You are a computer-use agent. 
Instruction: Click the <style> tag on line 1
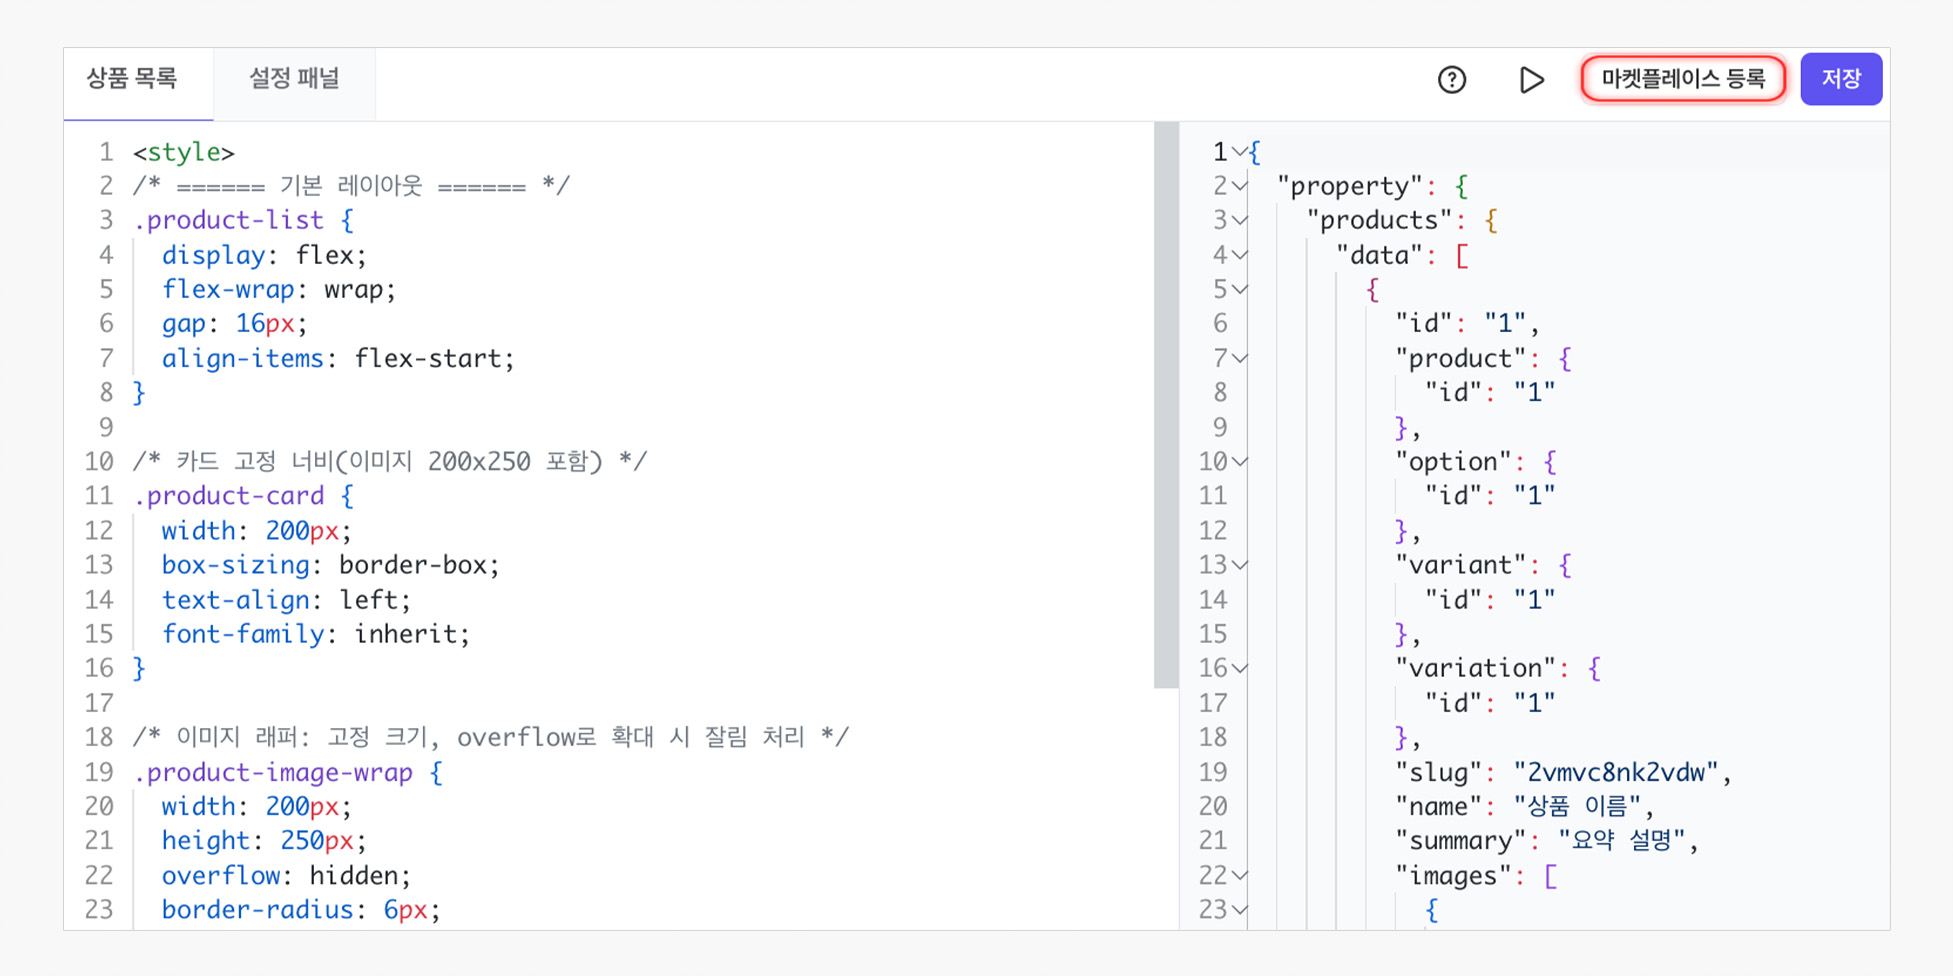[184, 152]
